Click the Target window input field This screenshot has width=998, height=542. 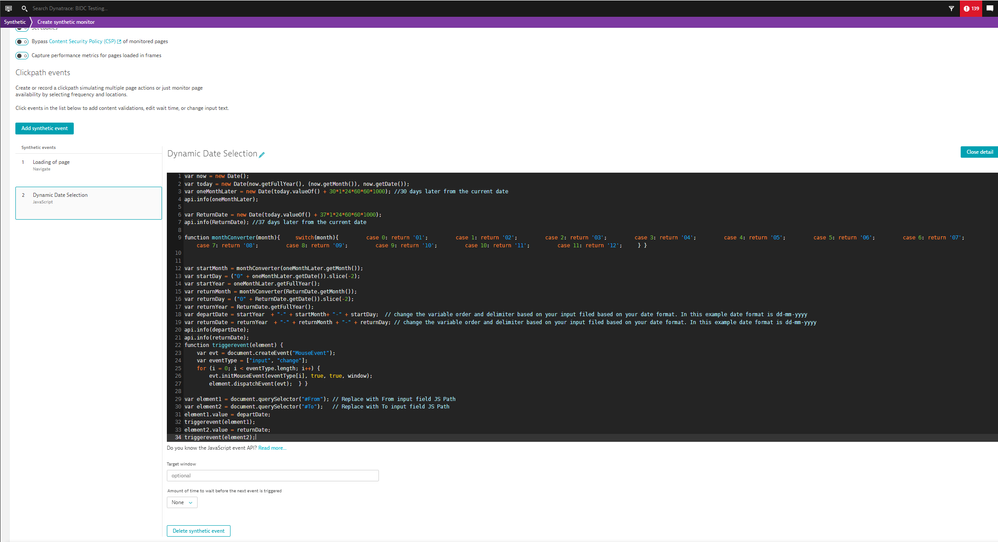[x=272, y=476]
